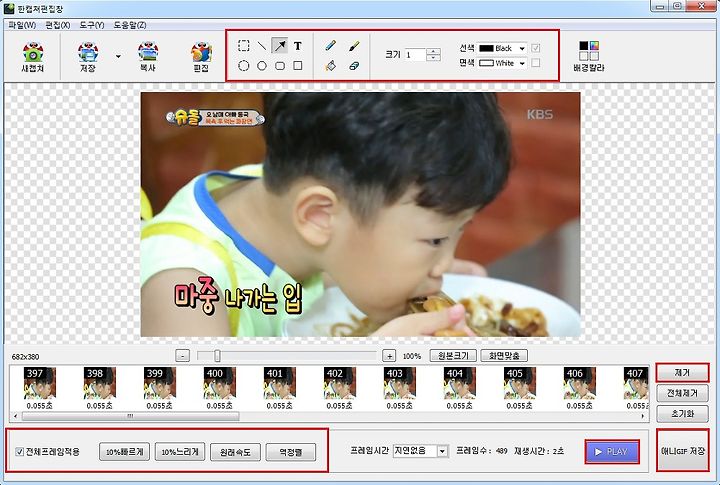Screen dimensions: 720x485
Task: Open the 도구(Y) menu
Action: 92,25
